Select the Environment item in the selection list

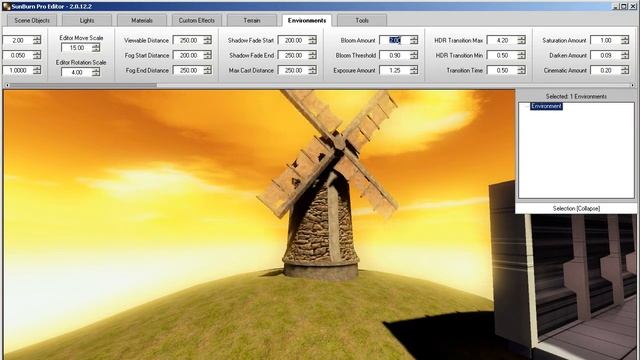(x=546, y=106)
